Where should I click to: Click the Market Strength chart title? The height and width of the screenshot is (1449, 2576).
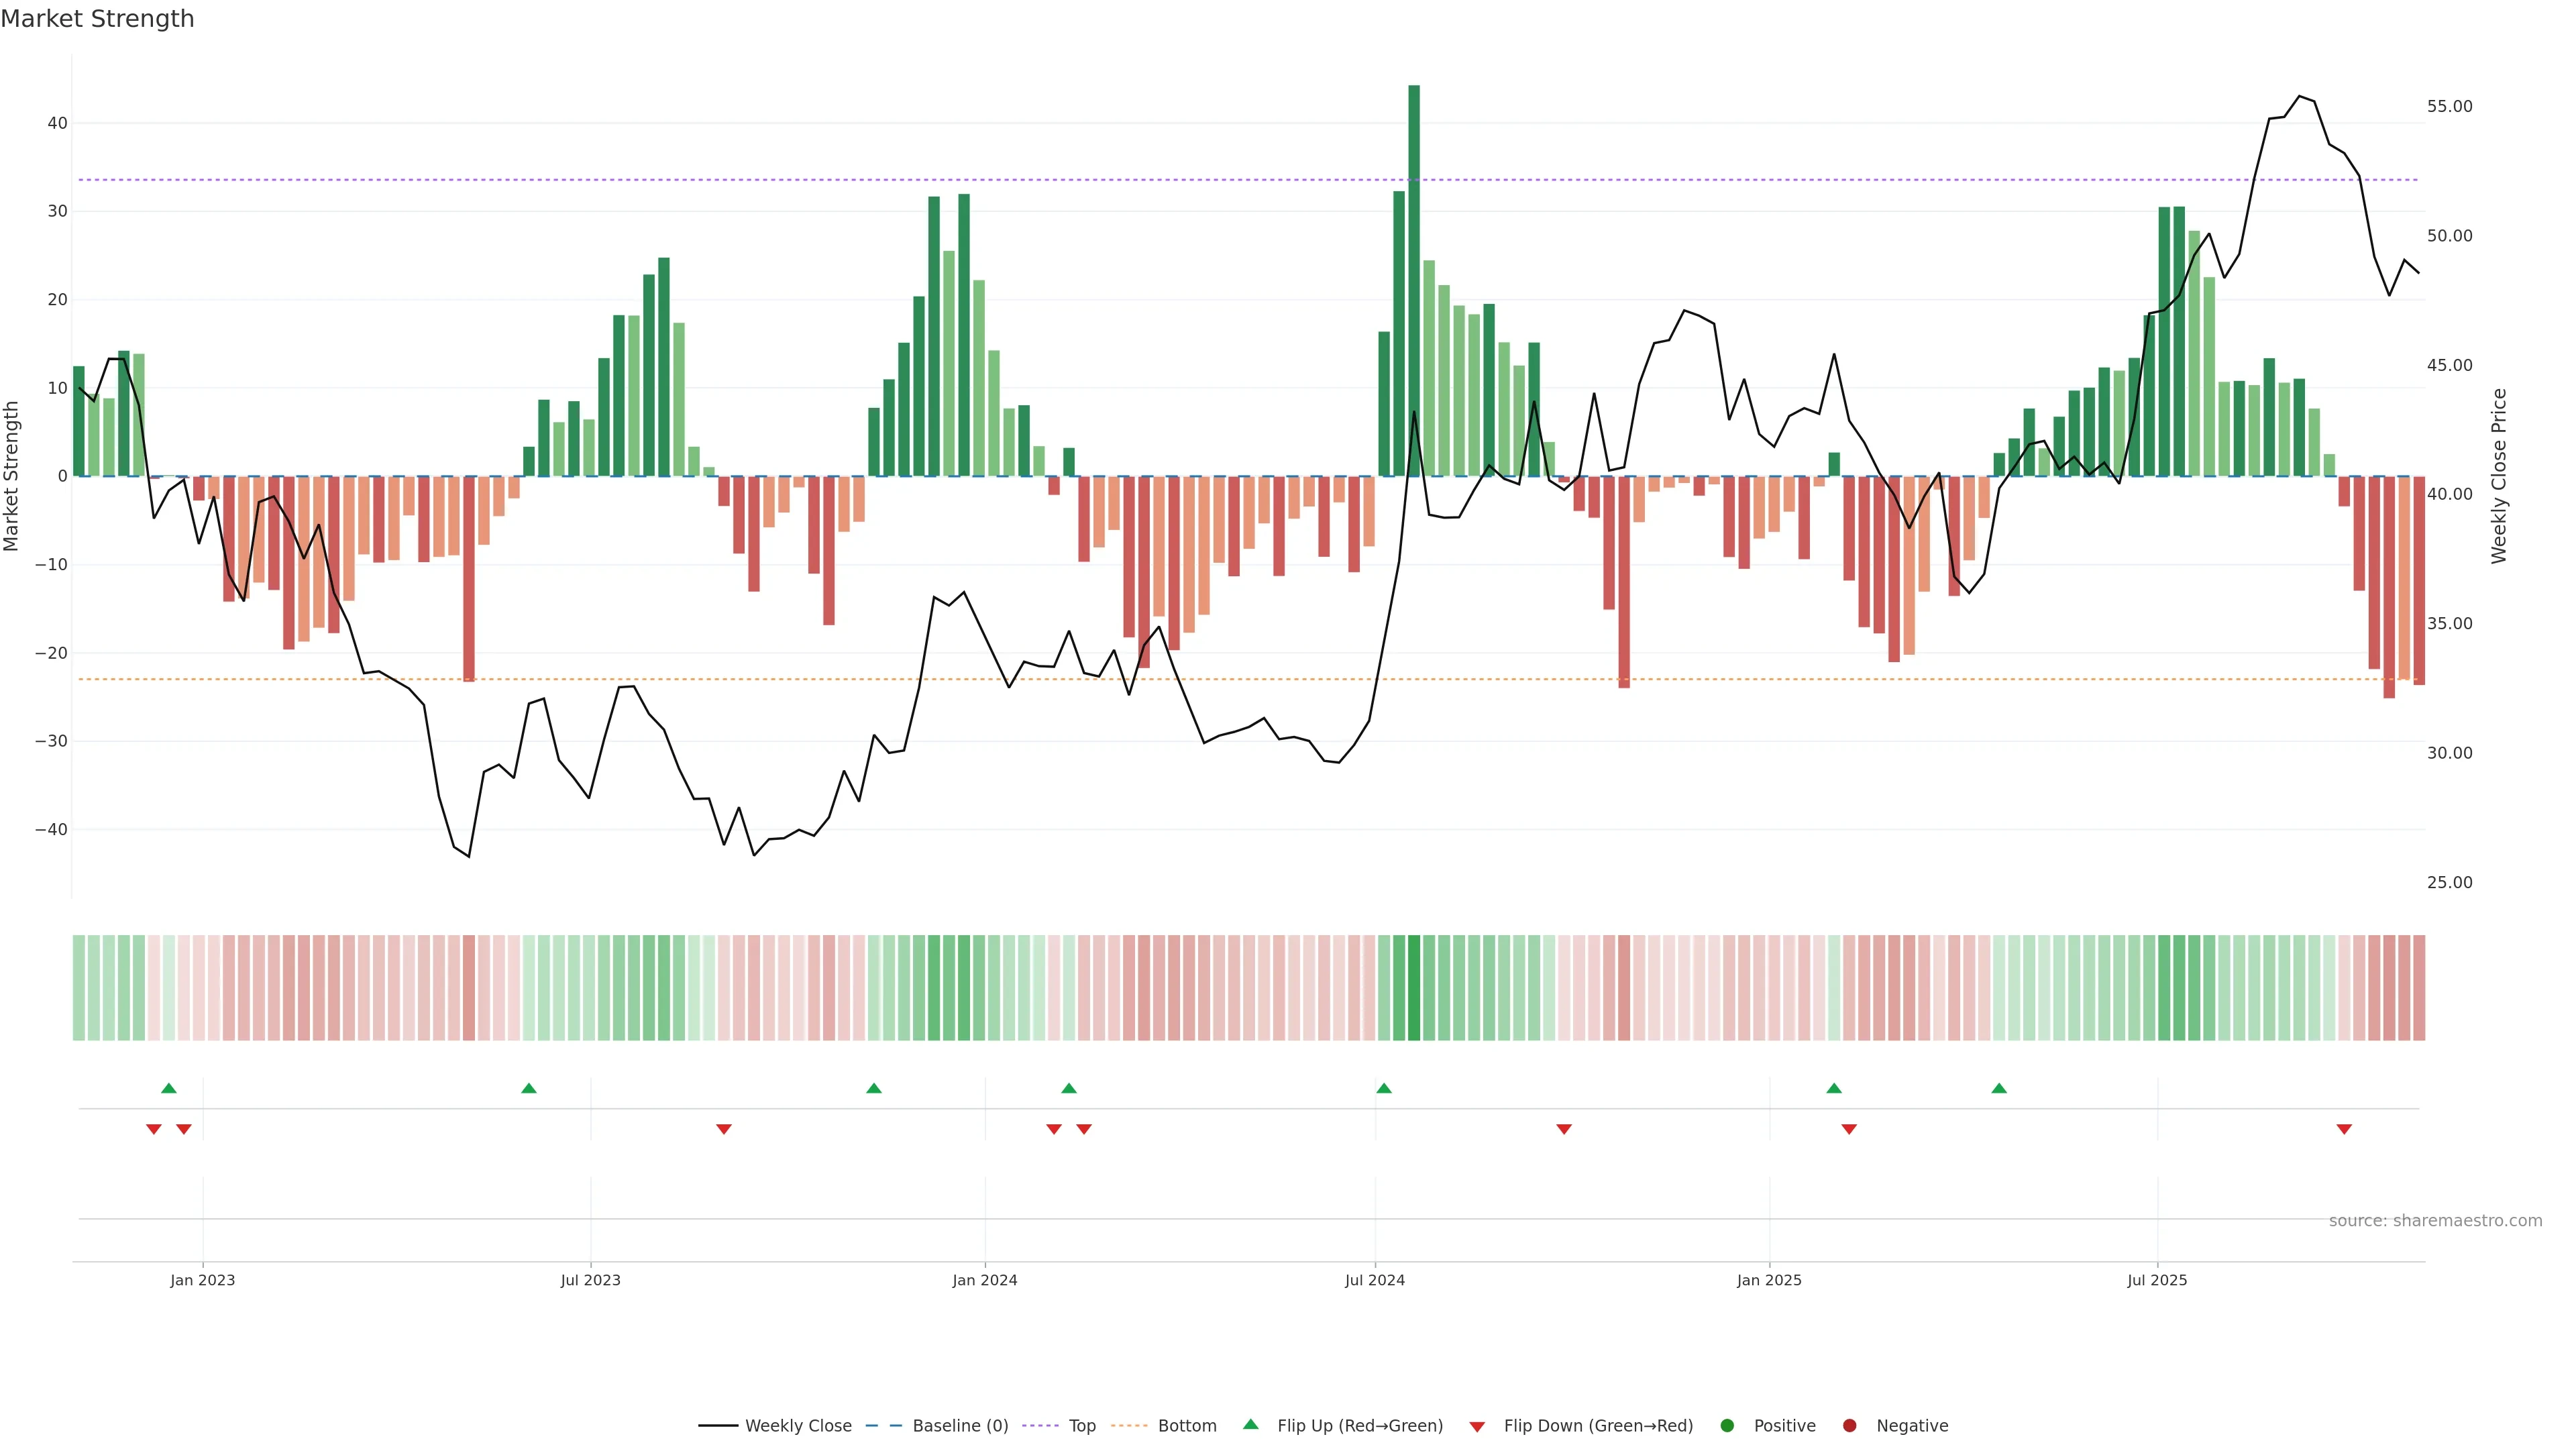coord(97,19)
